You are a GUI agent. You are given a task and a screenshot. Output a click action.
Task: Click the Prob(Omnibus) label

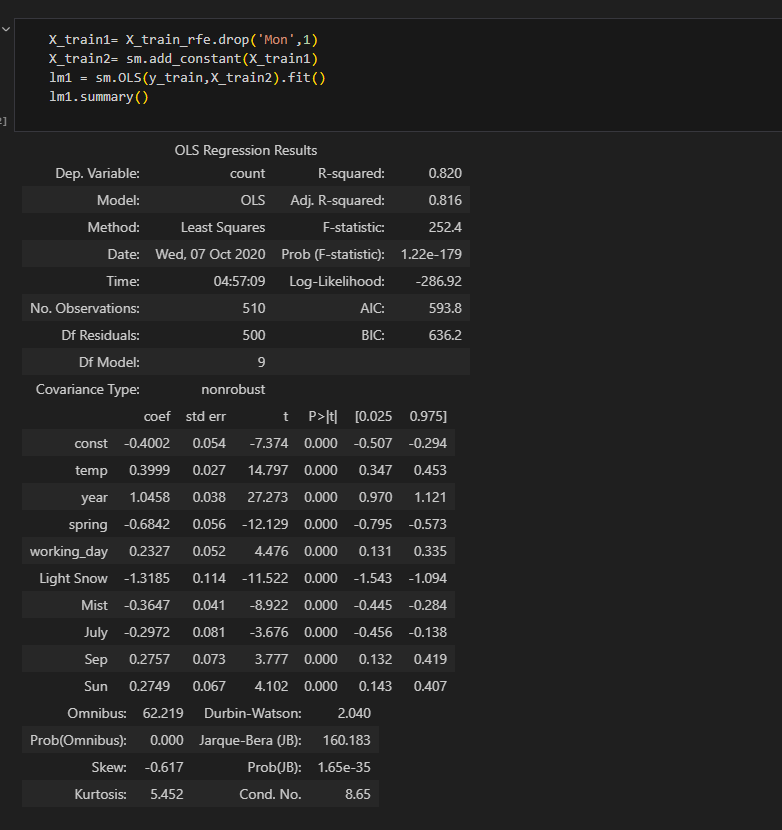[78, 740]
